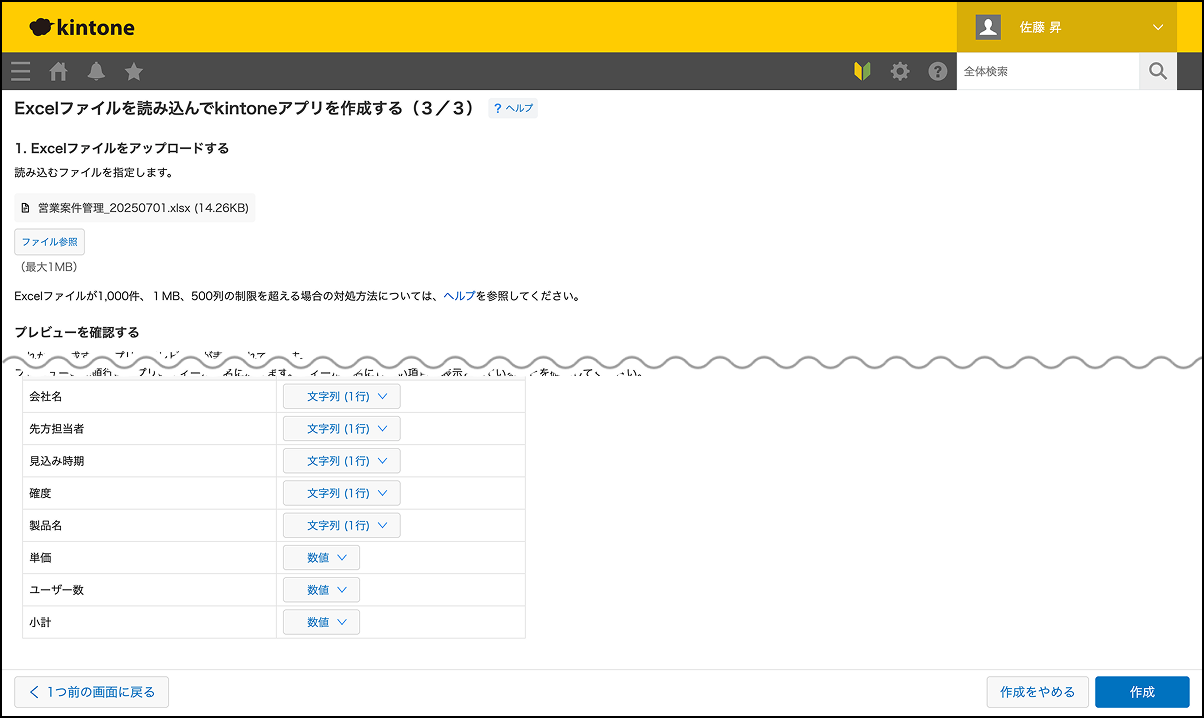This screenshot has width=1204, height=718.
Task: Open the notifications bell icon
Action: [x=96, y=71]
